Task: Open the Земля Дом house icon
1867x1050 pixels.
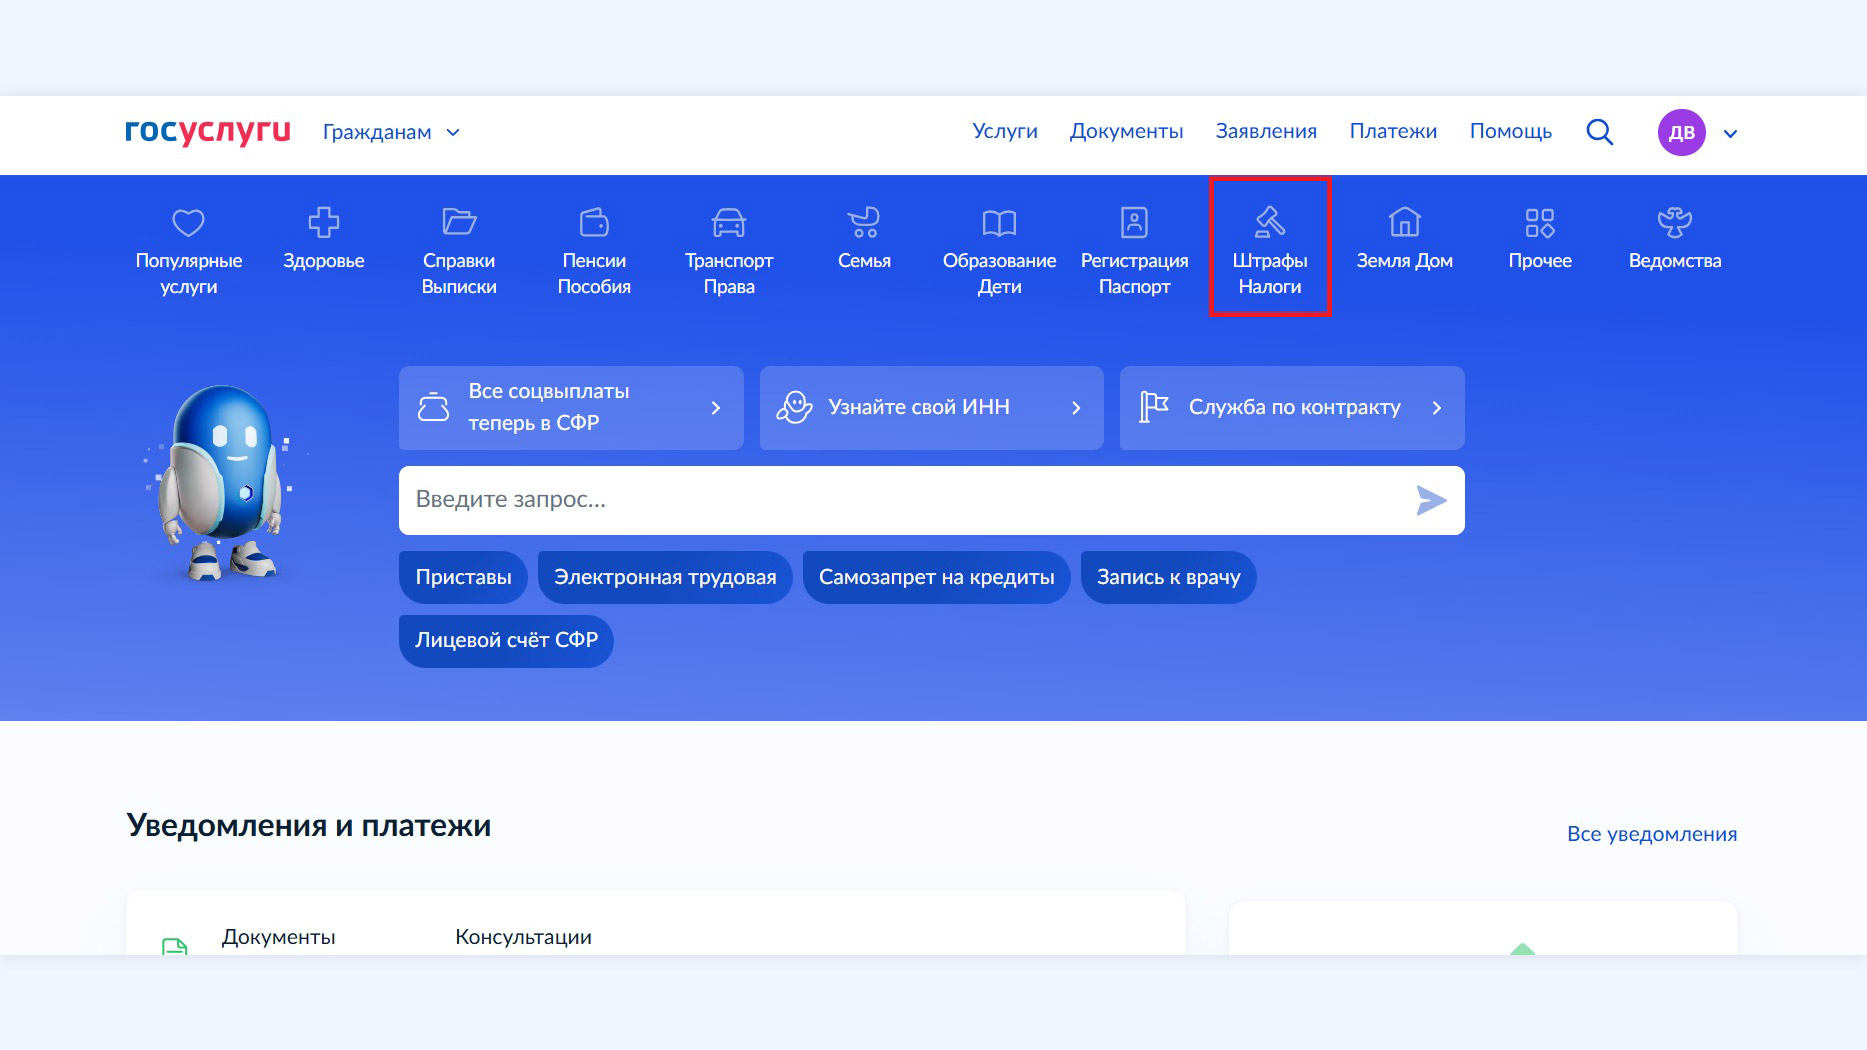Action: pyautogui.click(x=1404, y=223)
